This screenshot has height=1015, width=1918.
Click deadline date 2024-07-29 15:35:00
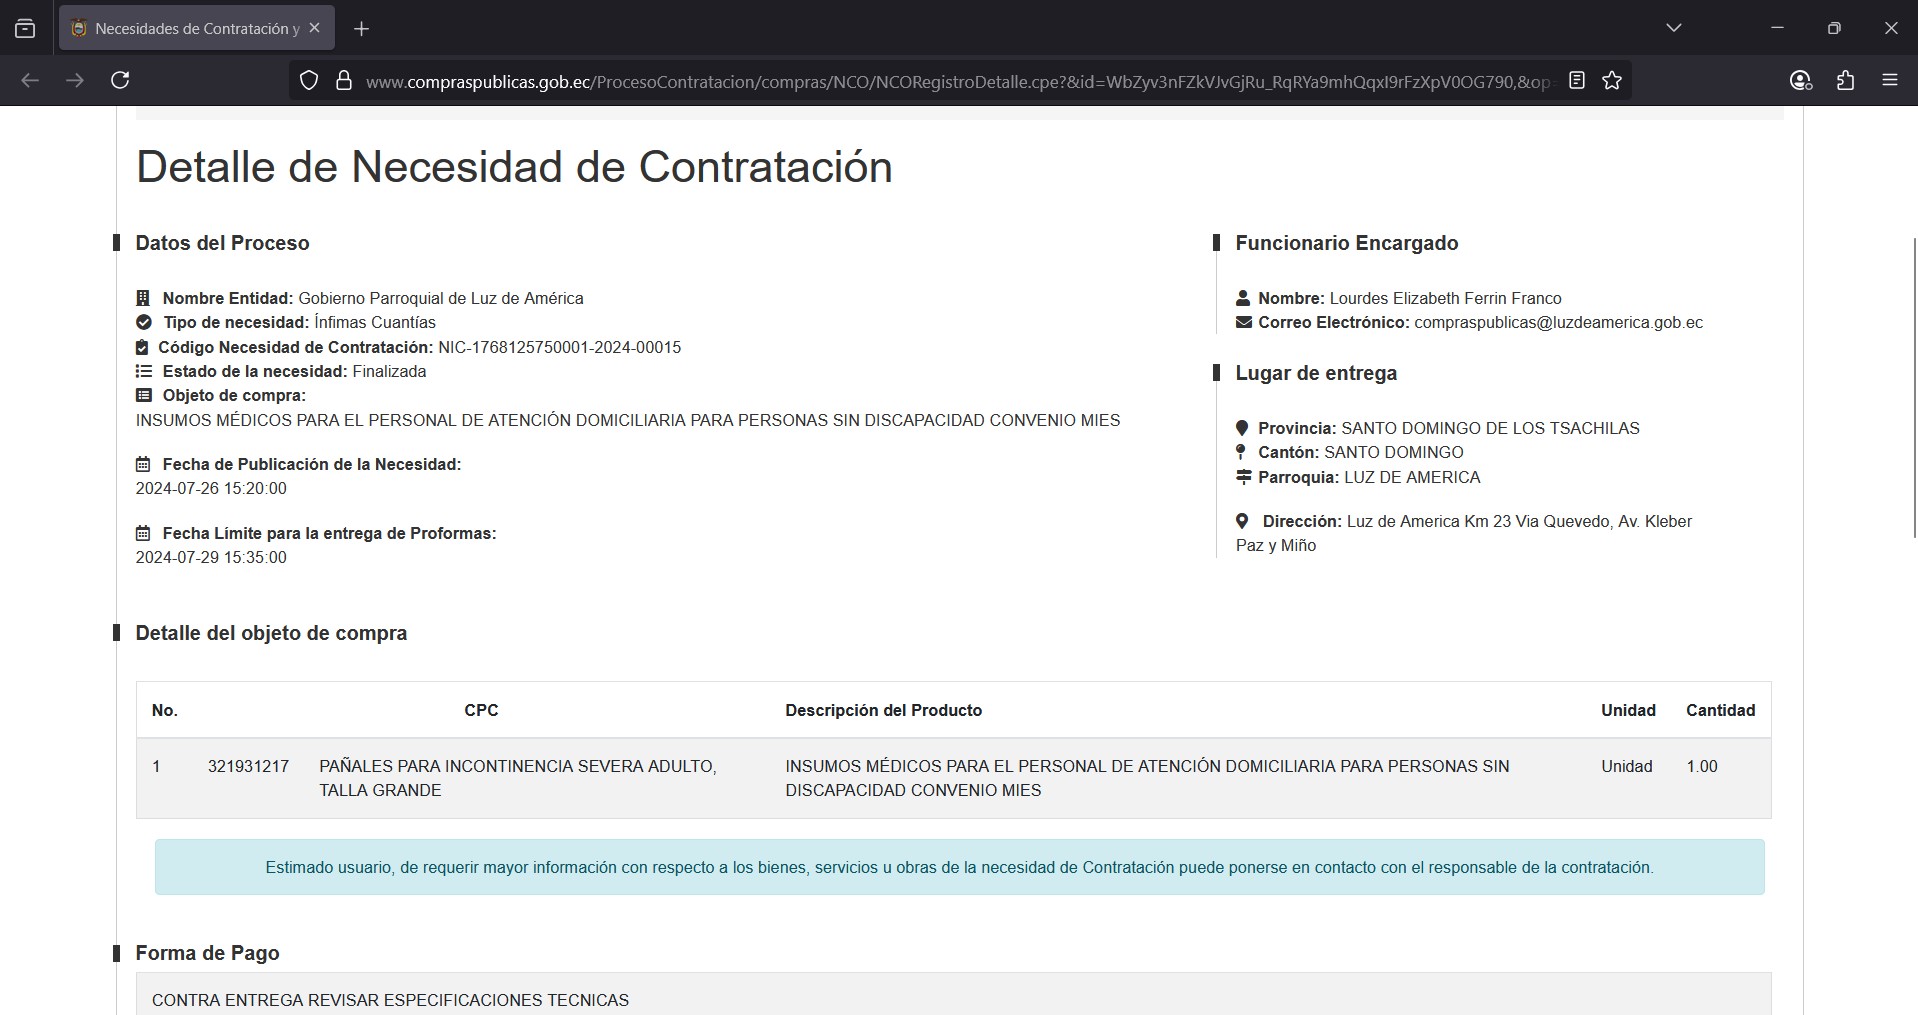211,557
